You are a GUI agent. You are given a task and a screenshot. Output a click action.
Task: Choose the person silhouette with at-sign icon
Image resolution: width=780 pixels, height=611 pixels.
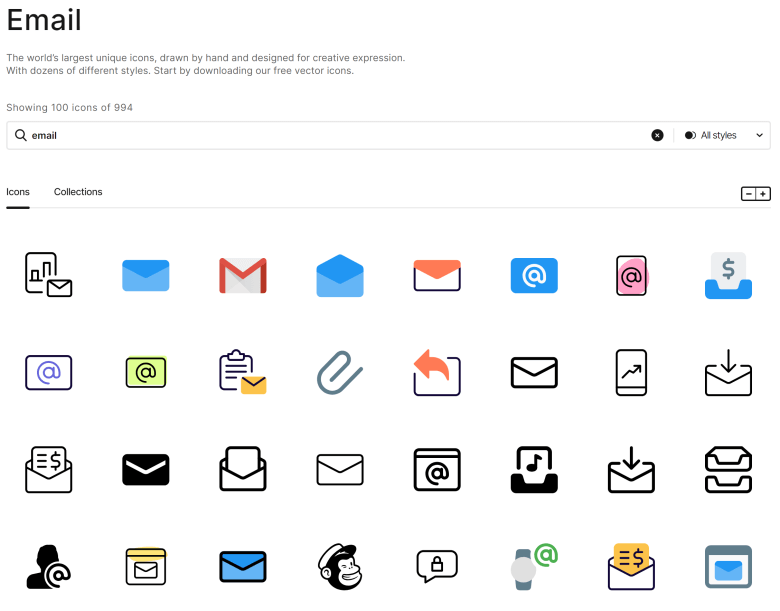coord(49,567)
